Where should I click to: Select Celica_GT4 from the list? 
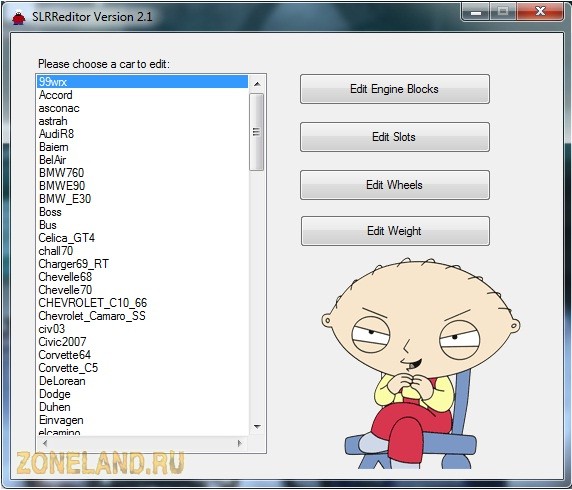point(142,238)
